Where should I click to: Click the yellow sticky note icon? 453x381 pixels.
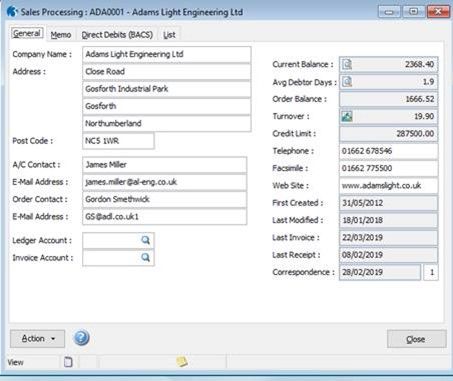tap(182, 361)
